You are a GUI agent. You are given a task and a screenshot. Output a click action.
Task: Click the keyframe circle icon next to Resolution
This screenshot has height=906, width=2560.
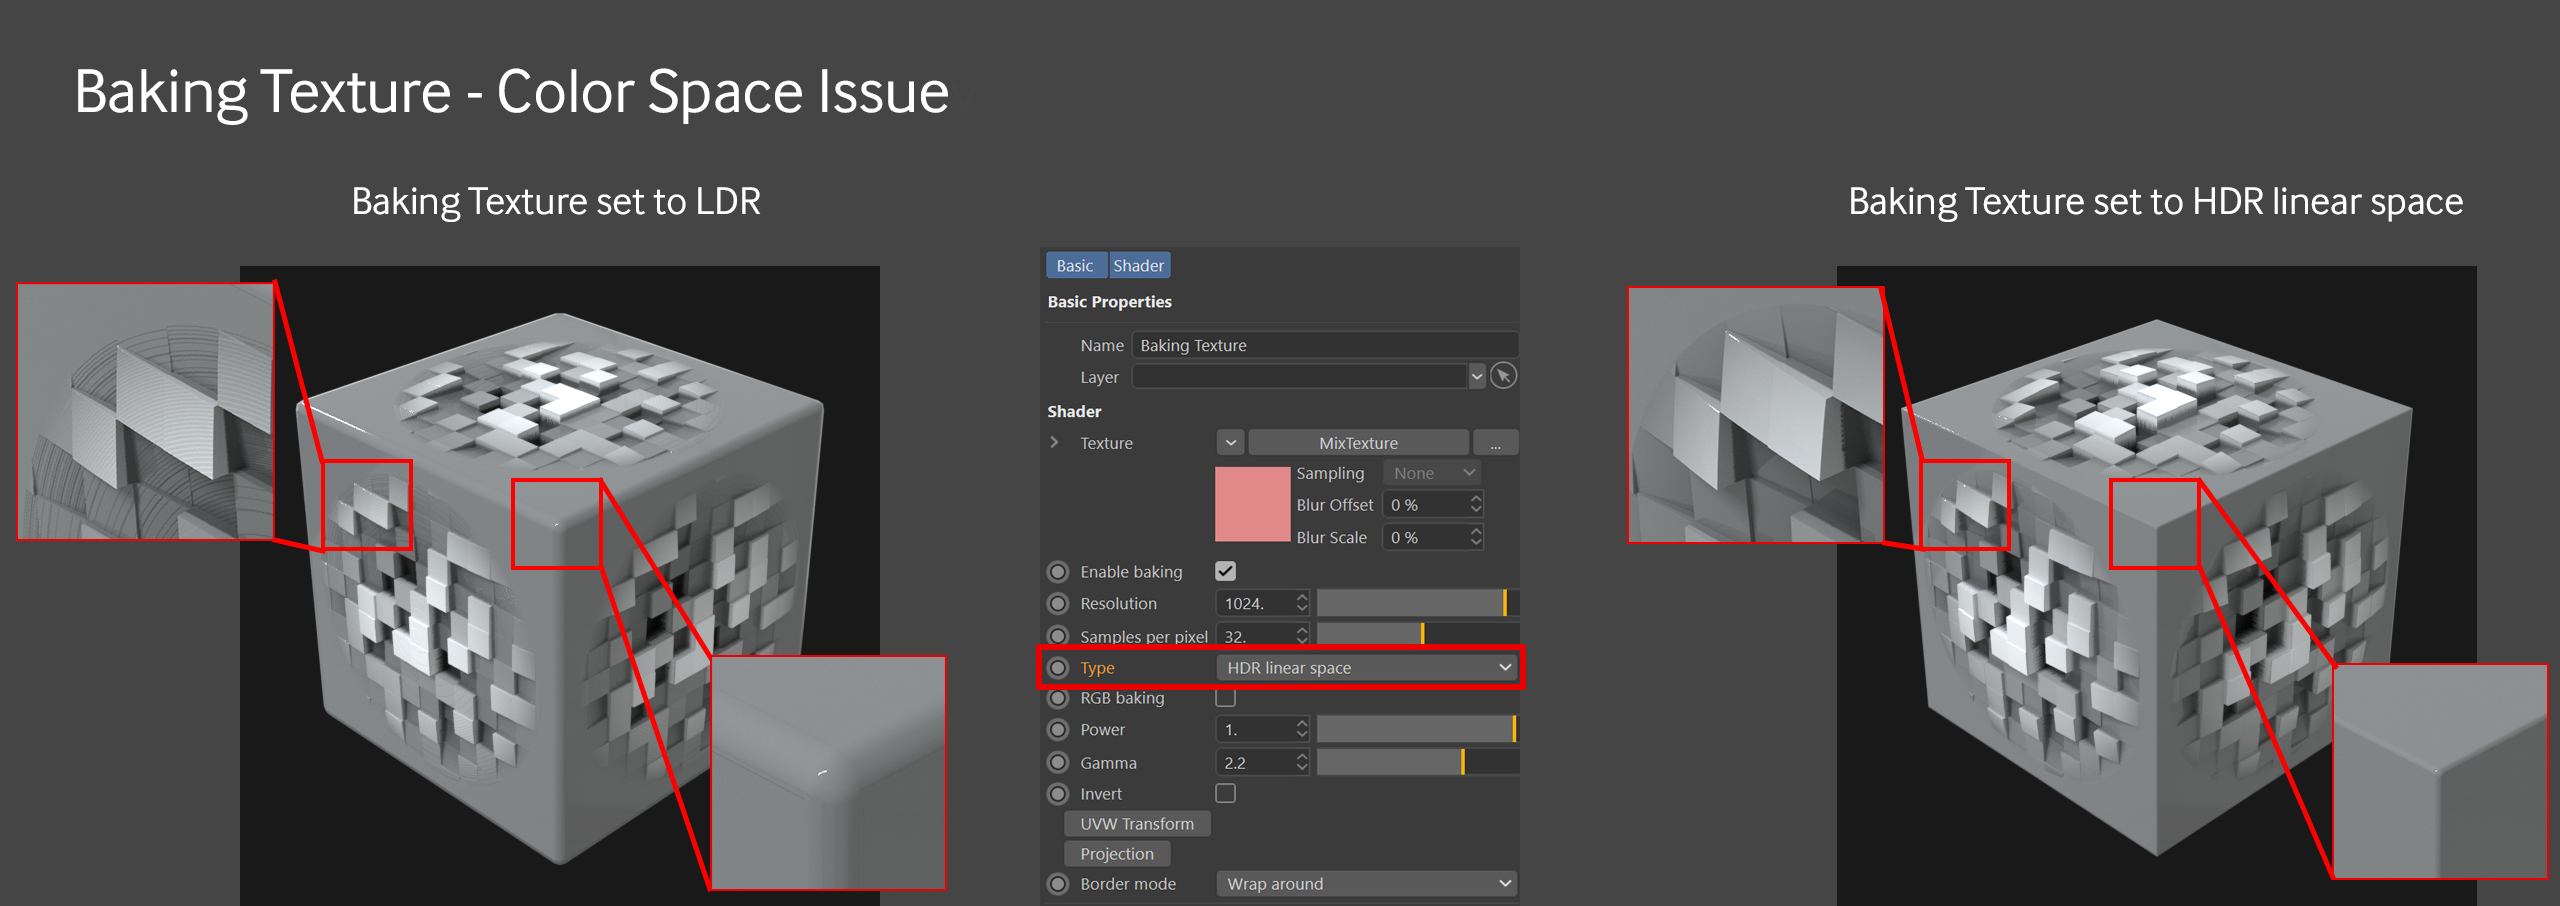point(1059,603)
